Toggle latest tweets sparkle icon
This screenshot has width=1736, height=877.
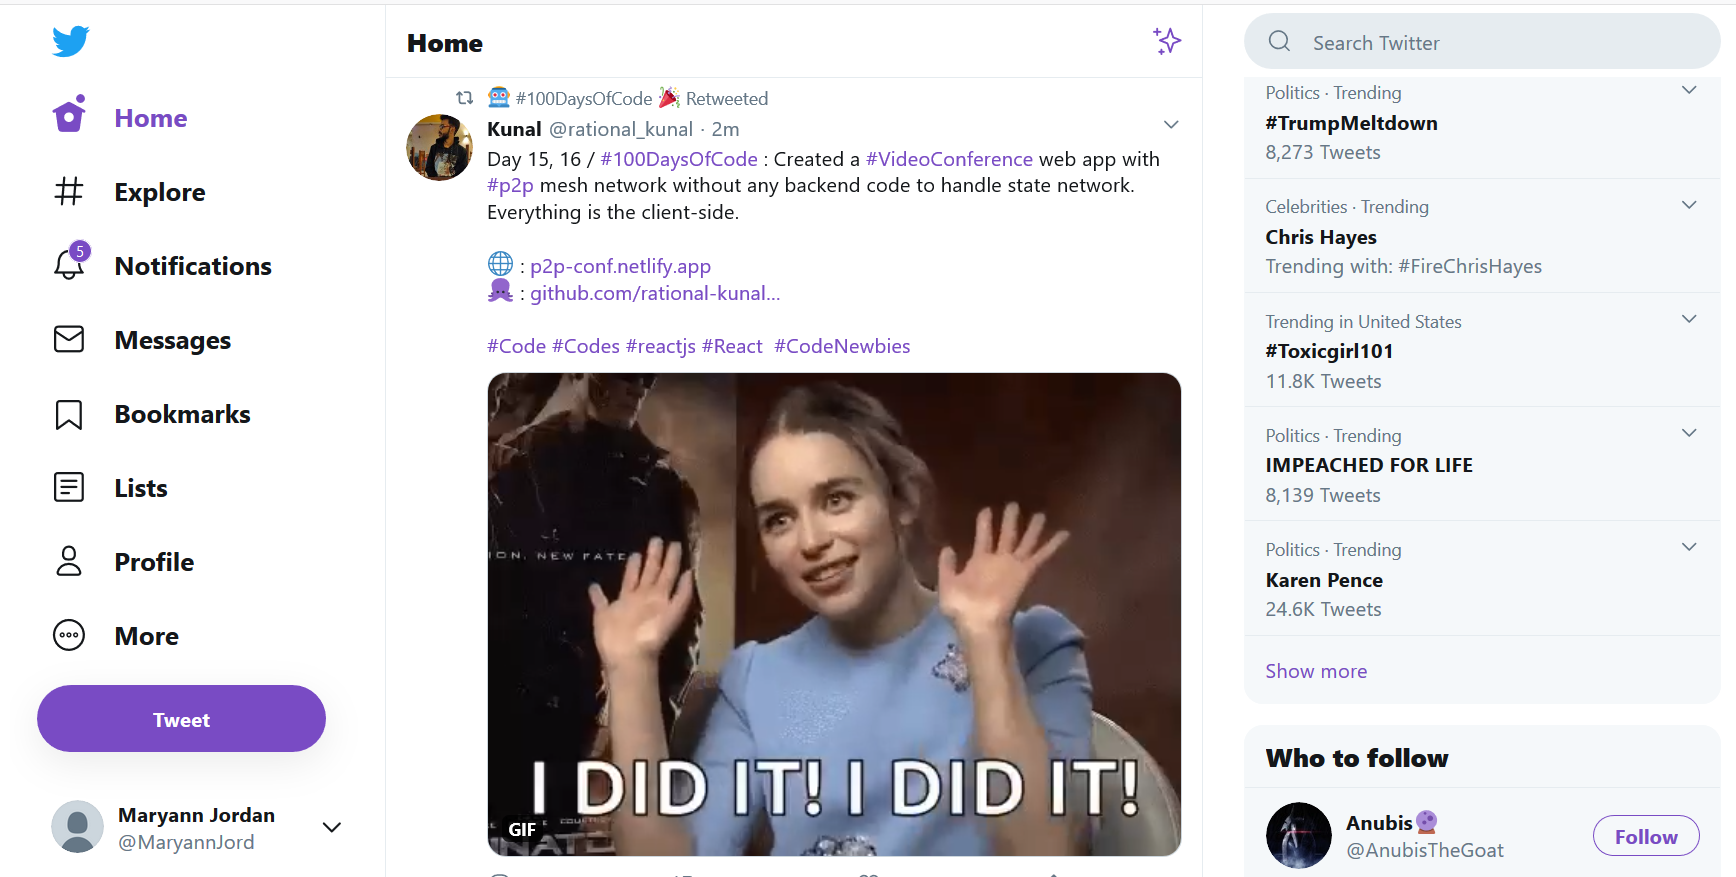coord(1167,41)
